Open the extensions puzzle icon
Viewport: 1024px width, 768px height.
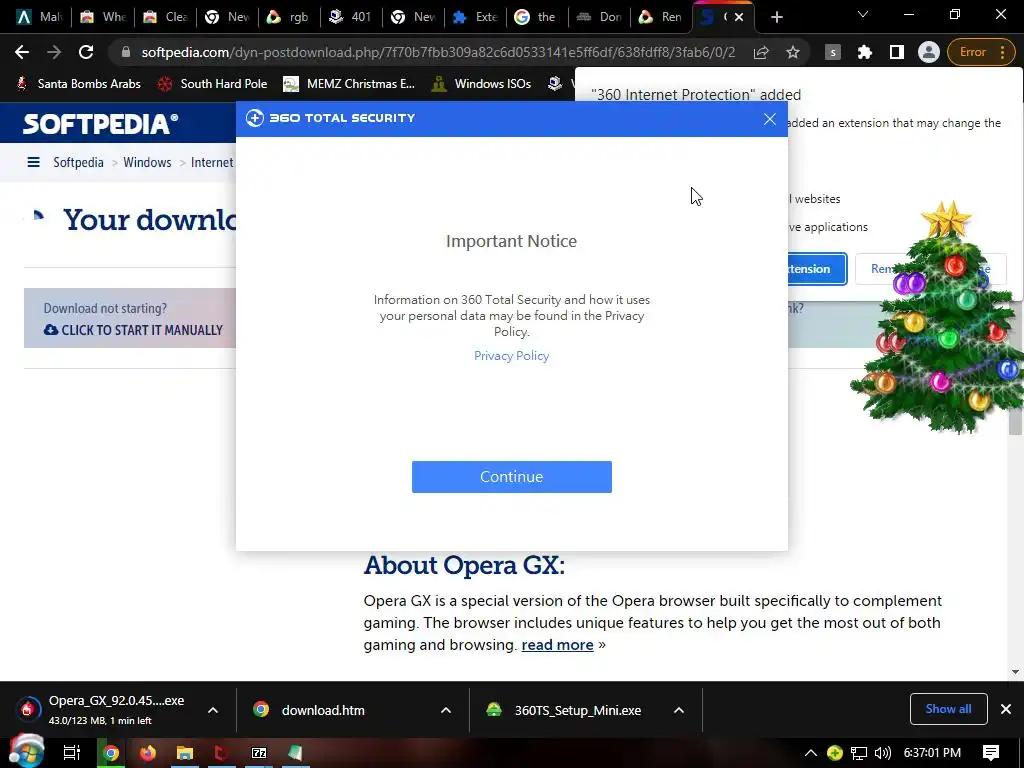point(865,52)
